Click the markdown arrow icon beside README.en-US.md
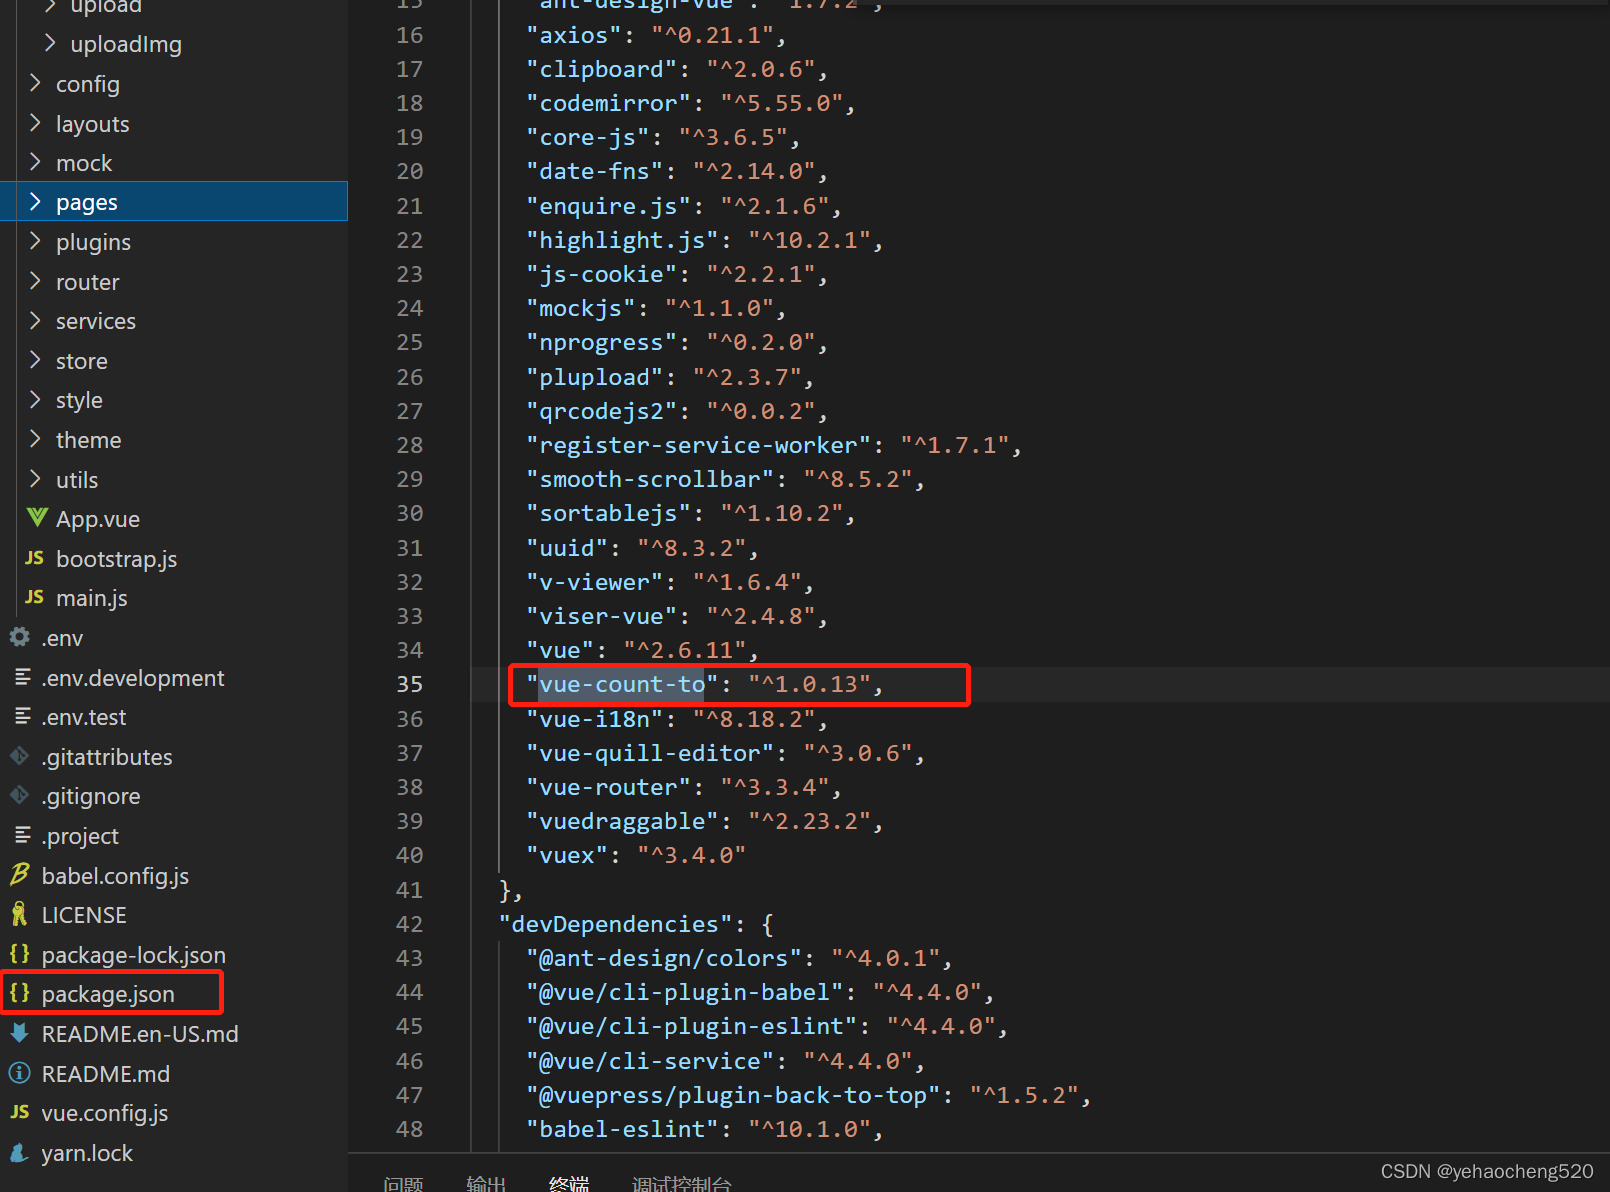The image size is (1610, 1192). tap(20, 1033)
